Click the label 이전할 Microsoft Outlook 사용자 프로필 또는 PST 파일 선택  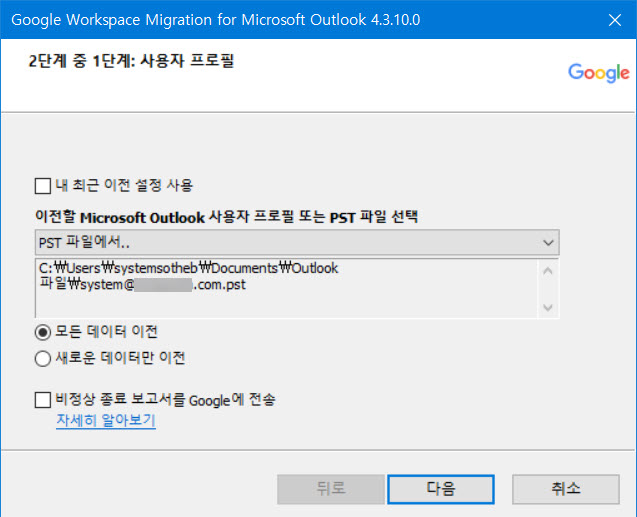[226, 217]
